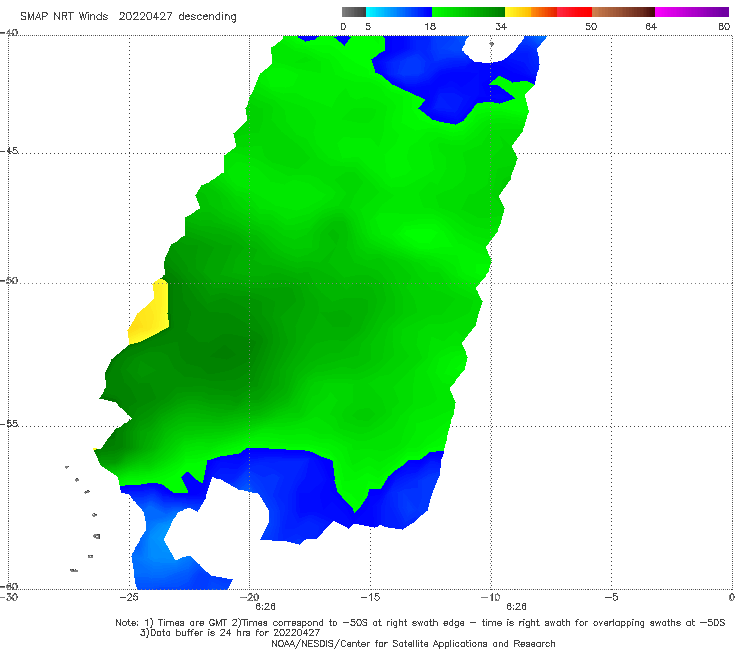Click the magenta-purple 64-80 colorbar segment
This screenshot has width=740, height=650.
[x=692, y=12]
